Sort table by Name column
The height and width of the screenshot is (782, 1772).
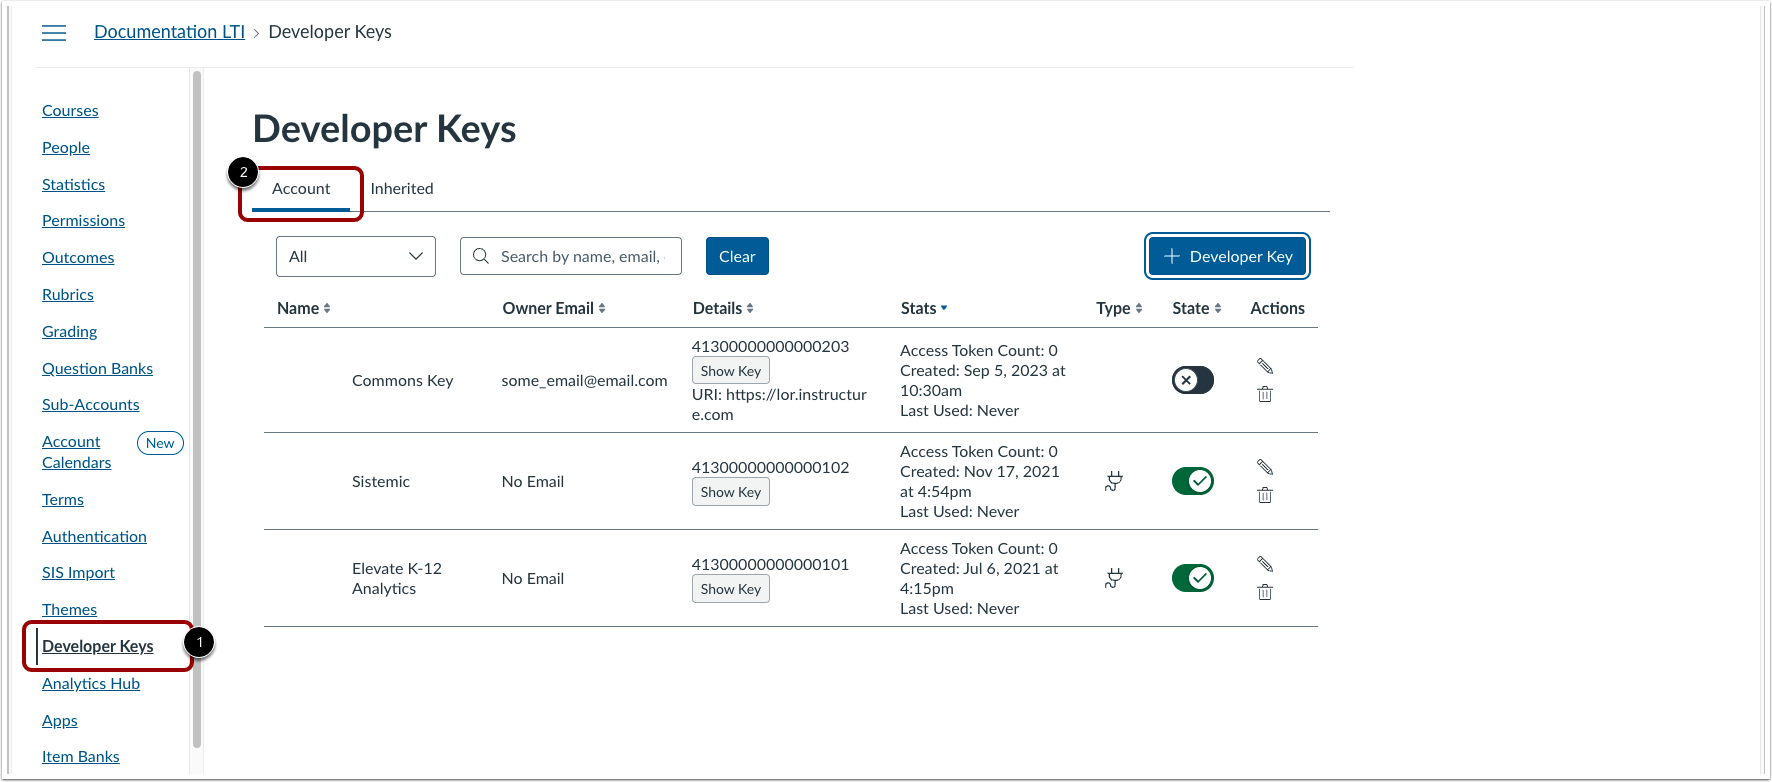304,308
